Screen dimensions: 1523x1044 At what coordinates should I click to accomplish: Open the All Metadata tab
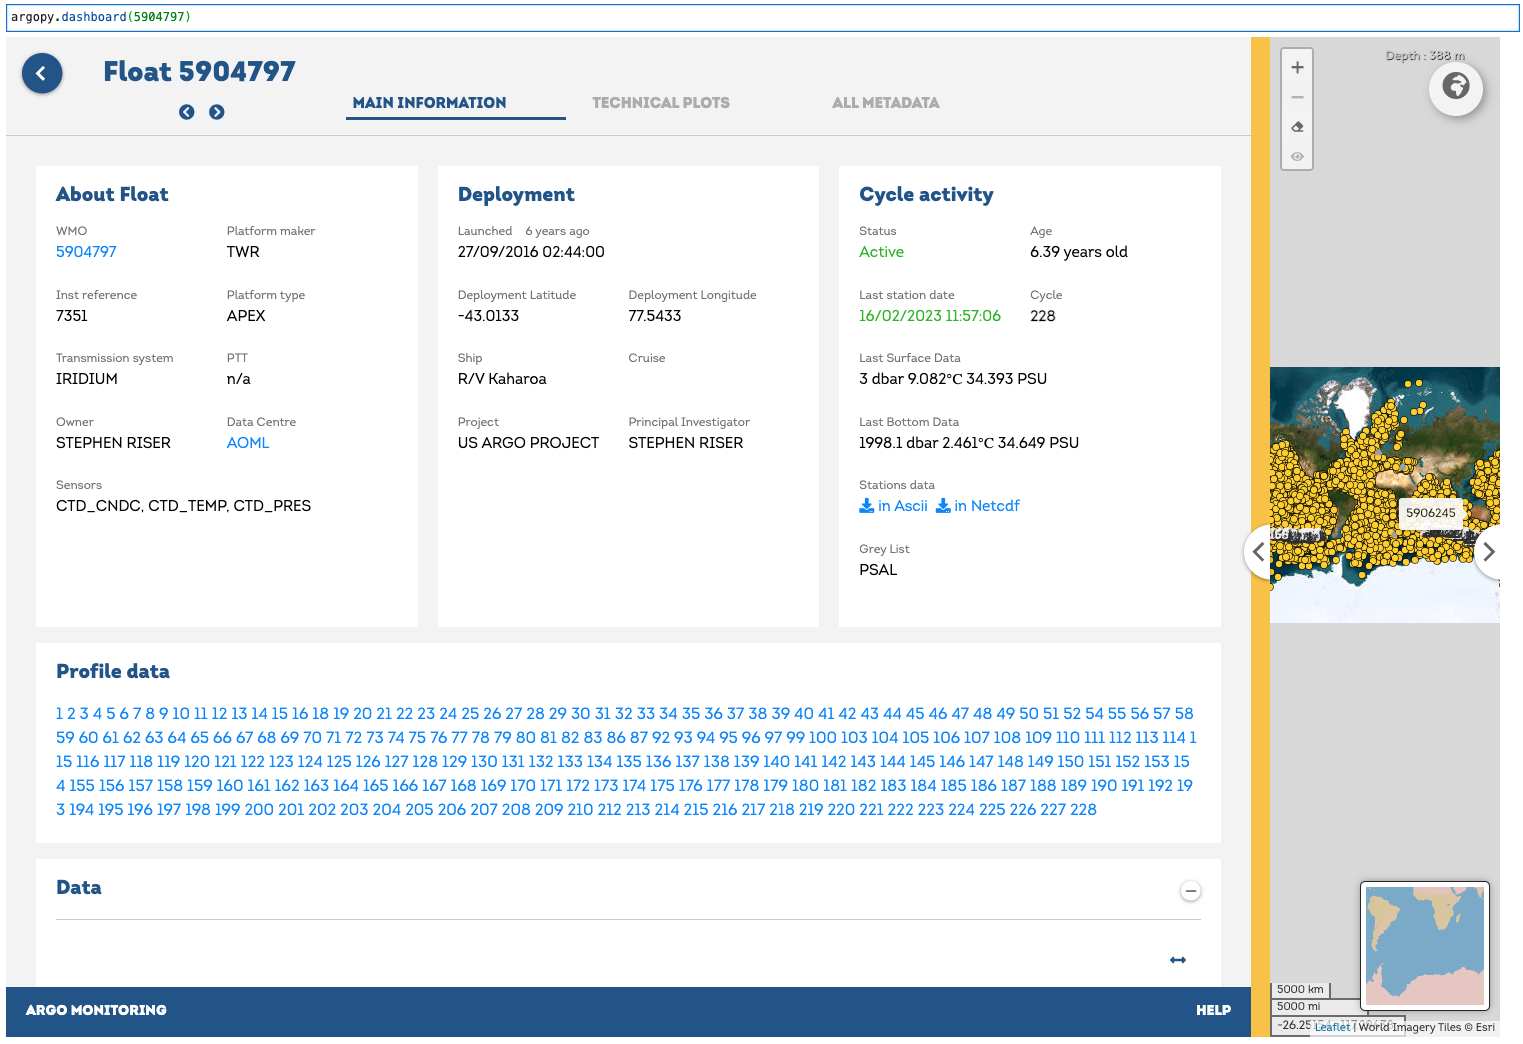(x=886, y=103)
